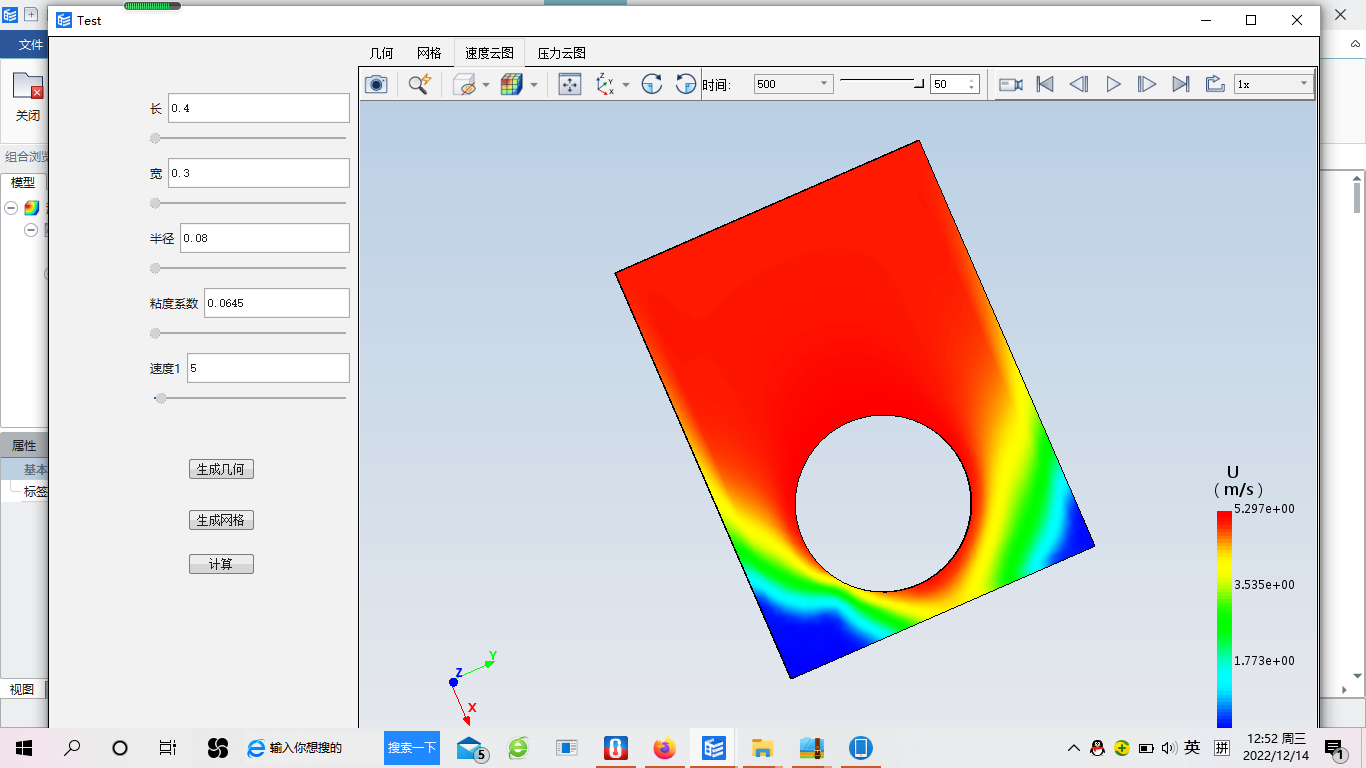Click the slider handle under 宽
1366x768 pixels.
point(155,203)
